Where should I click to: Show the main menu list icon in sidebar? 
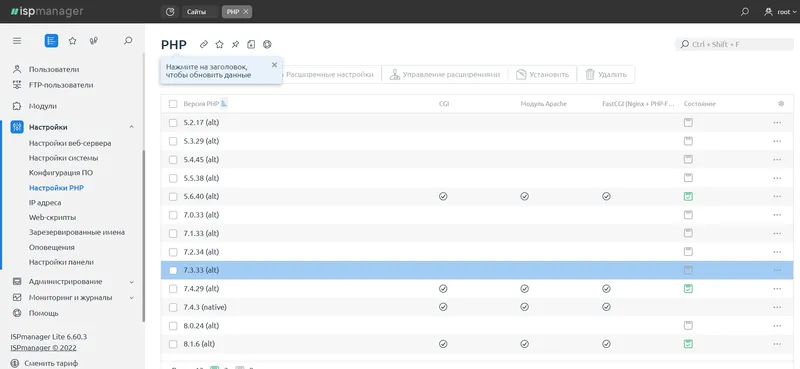(51, 41)
